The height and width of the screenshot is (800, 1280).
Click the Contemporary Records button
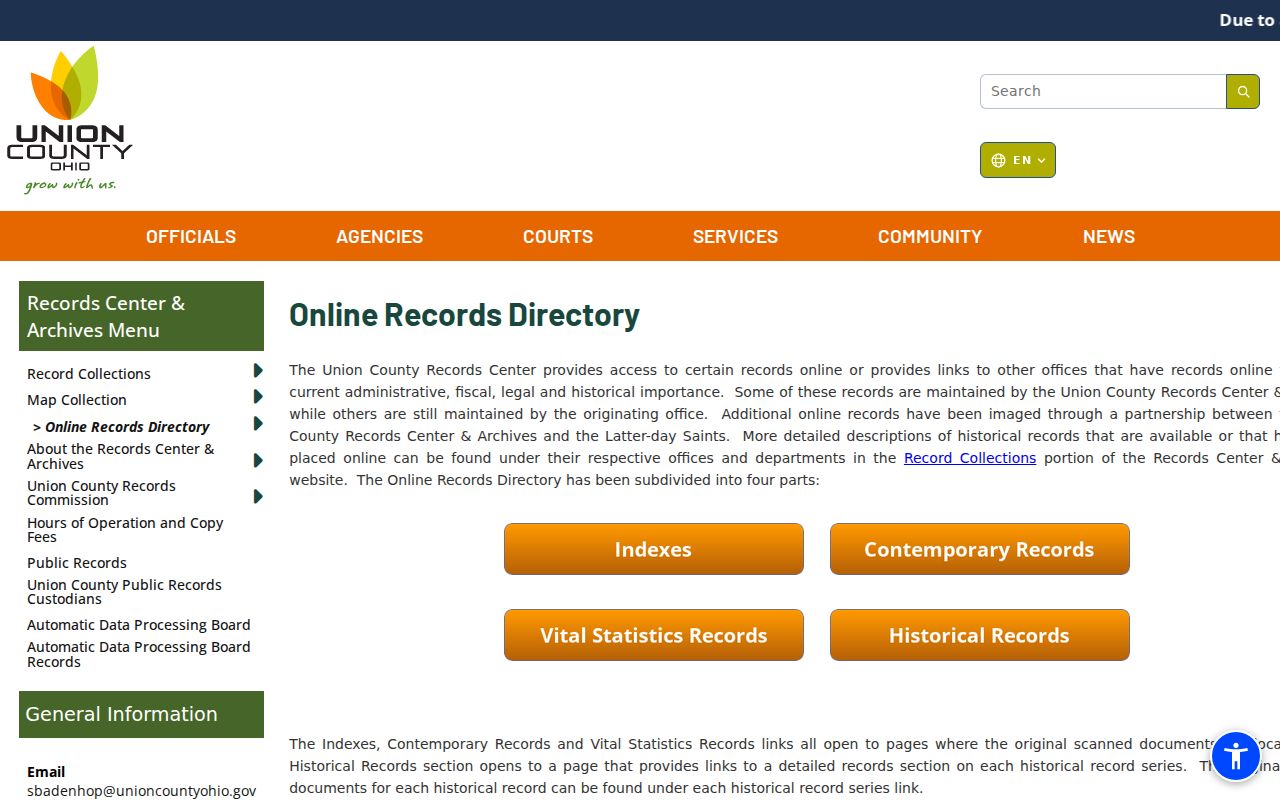point(980,549)
